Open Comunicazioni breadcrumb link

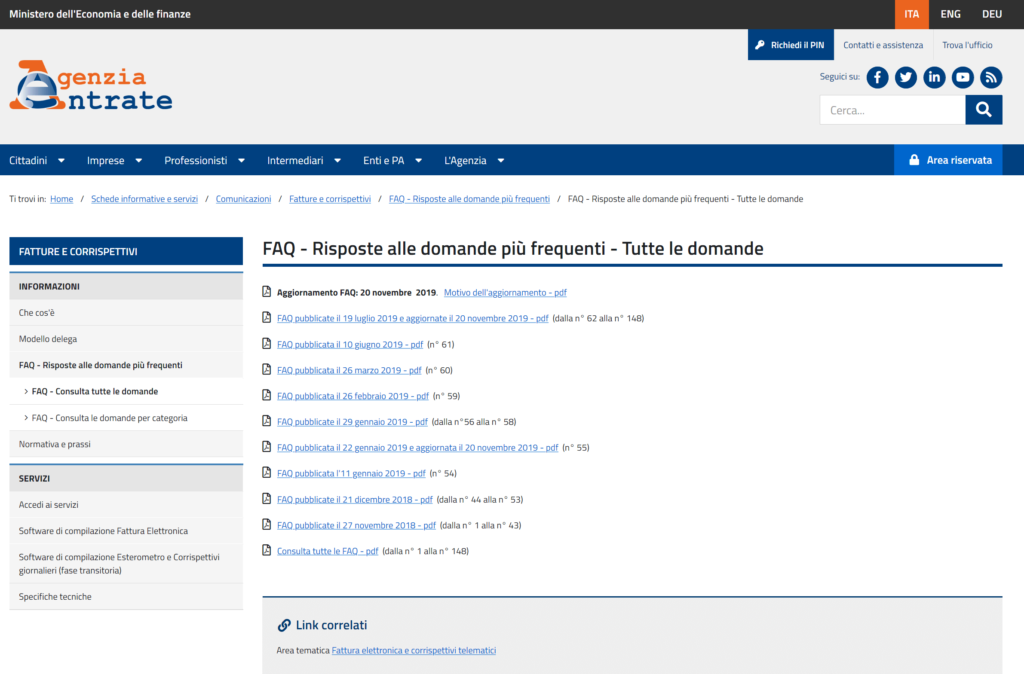(x=244, y=199)
